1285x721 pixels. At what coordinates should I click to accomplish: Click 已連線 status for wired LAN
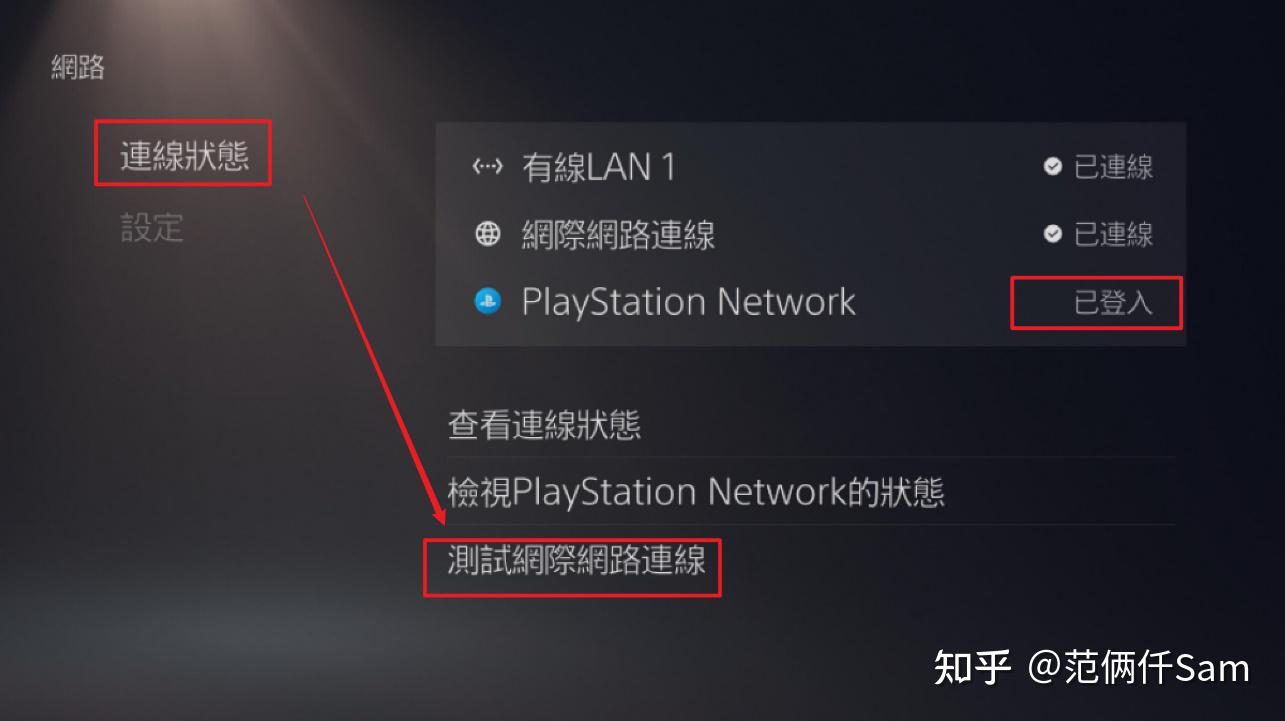[x=1113, y=167]
